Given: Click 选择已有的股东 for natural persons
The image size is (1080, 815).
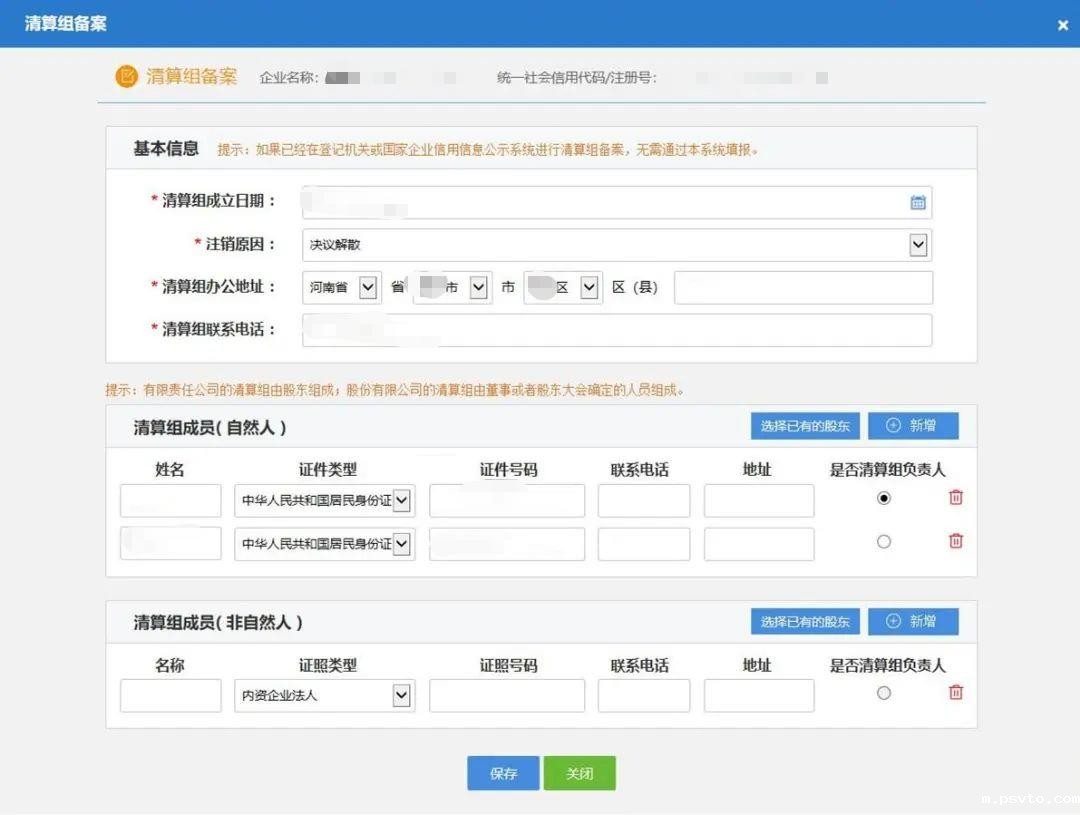Looking at the screenshot, I should [x=804, y=426].
